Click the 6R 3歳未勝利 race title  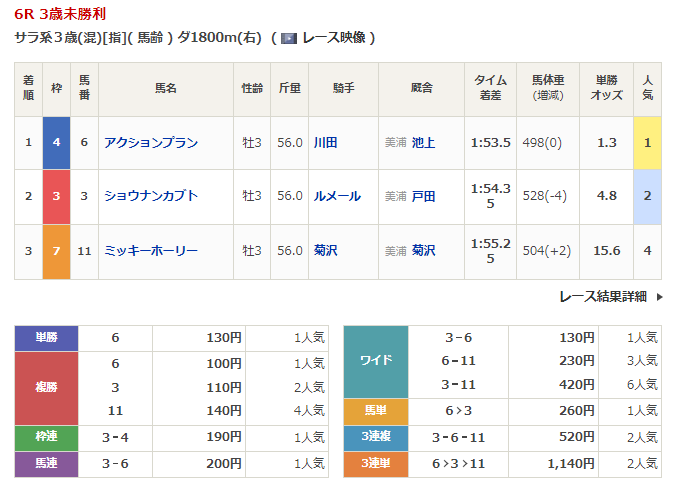point(60,14)
